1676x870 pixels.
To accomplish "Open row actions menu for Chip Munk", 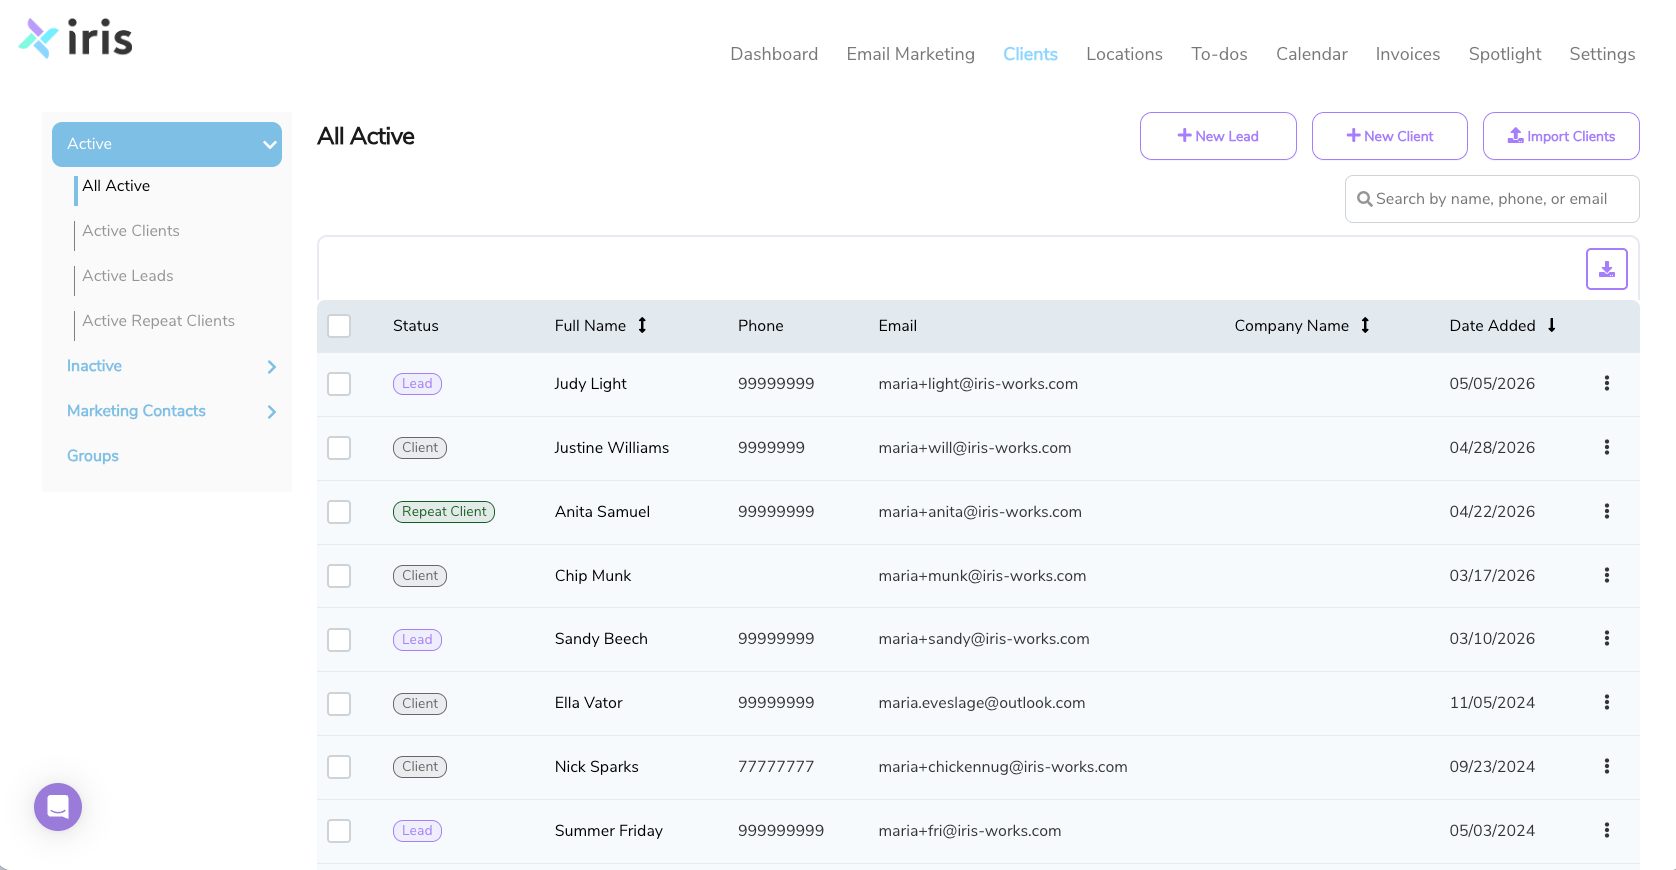I will pyautogui.click(x=1606, y=575).
